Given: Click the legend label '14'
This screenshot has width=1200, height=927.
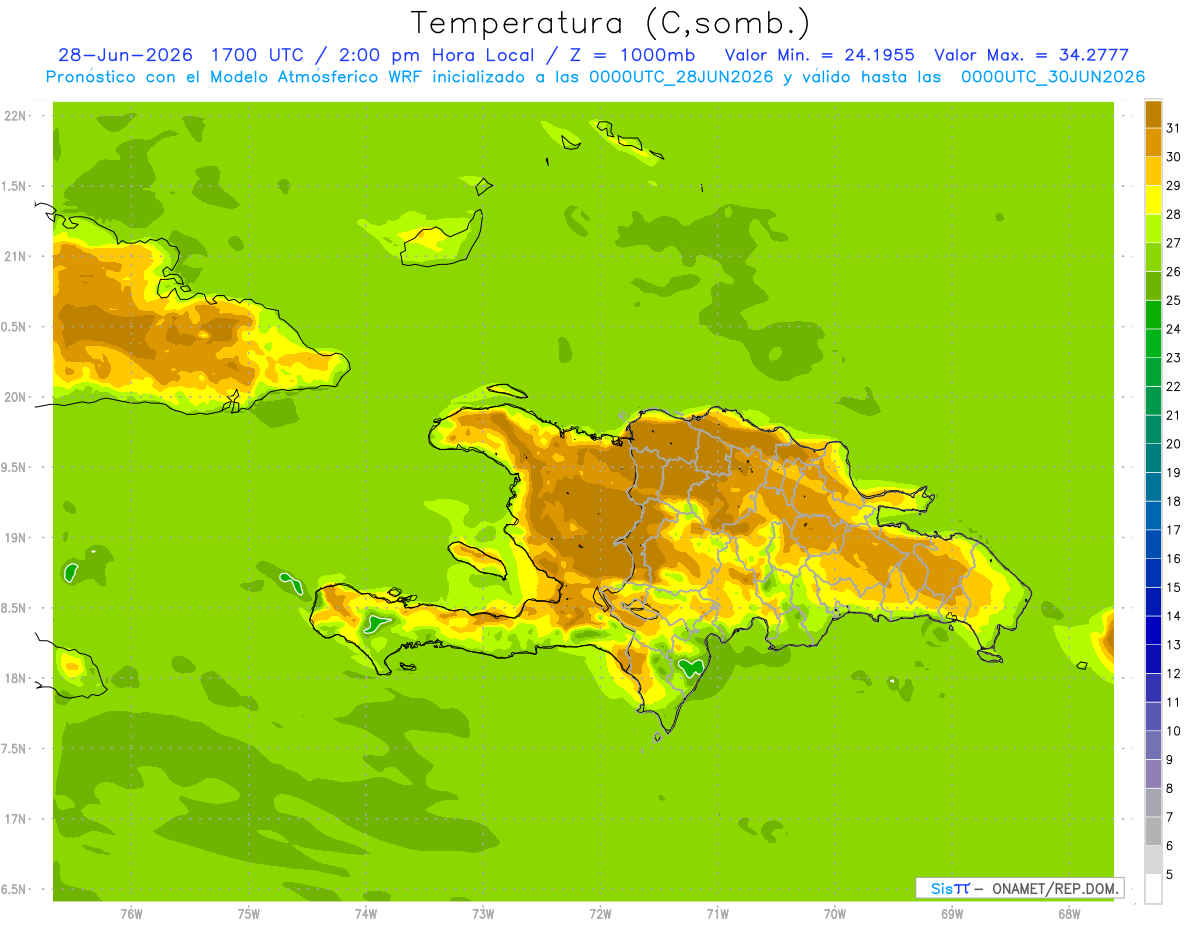Looking at the screenshot, I should coord(1174,616).
